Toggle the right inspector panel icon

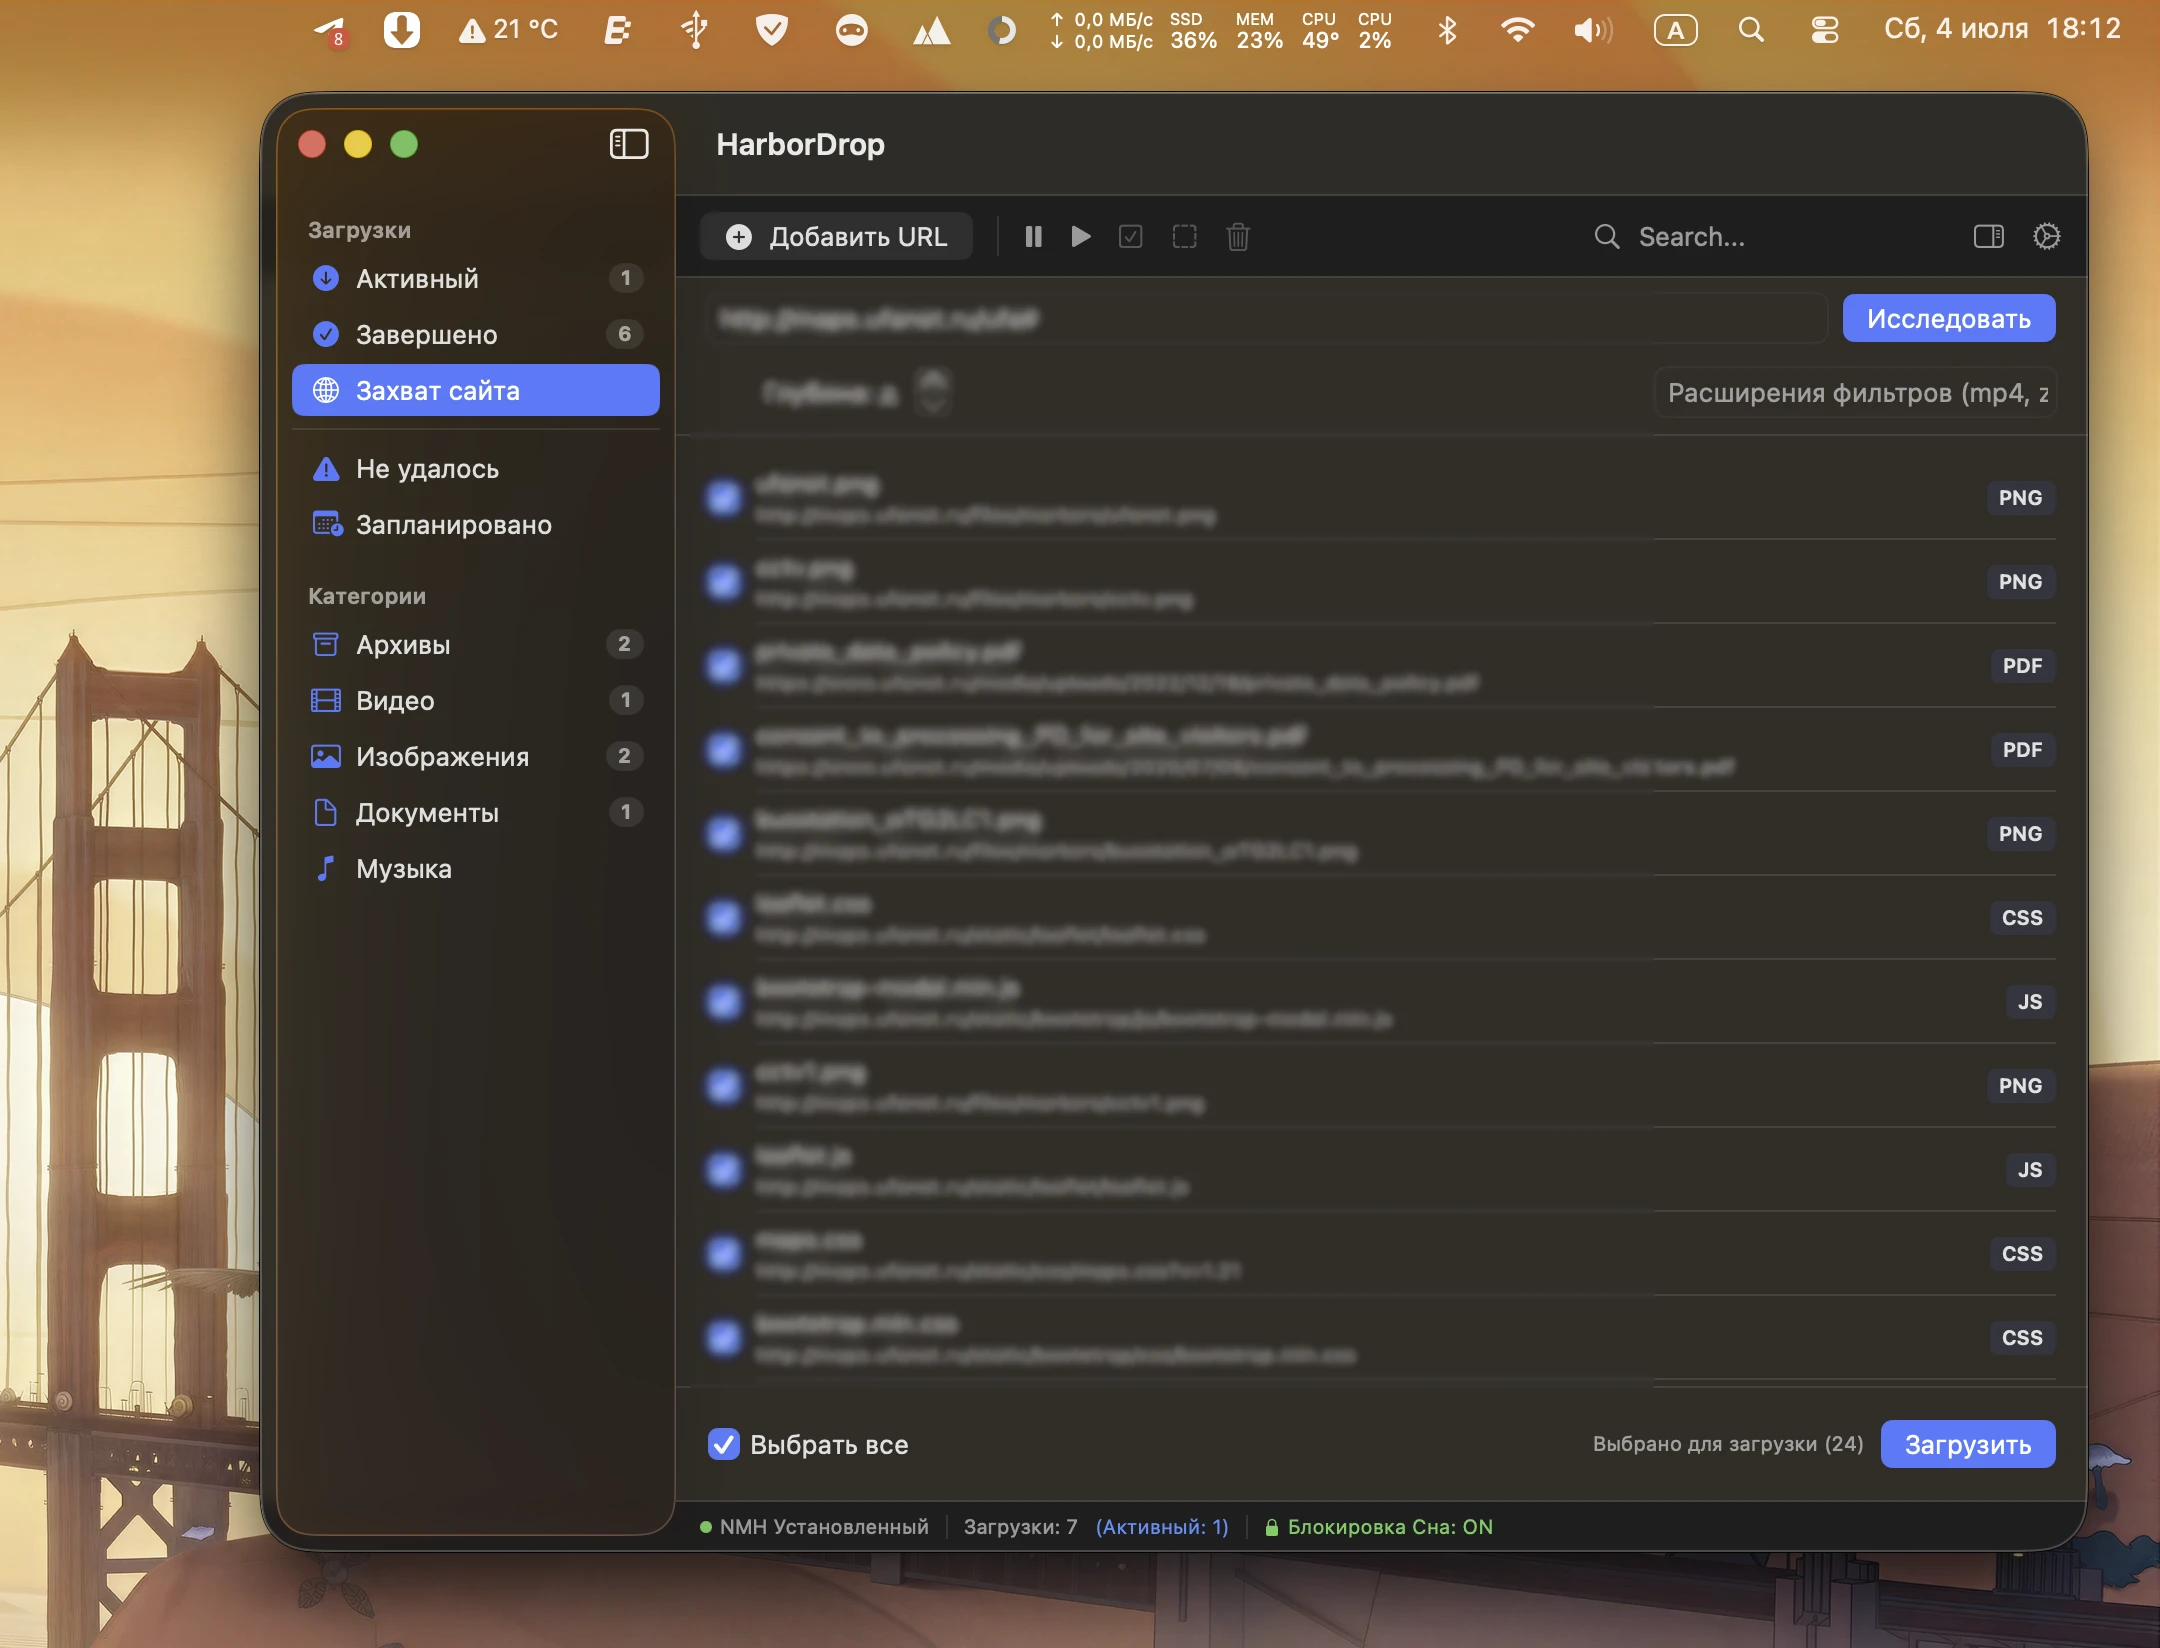[1989, 237]
